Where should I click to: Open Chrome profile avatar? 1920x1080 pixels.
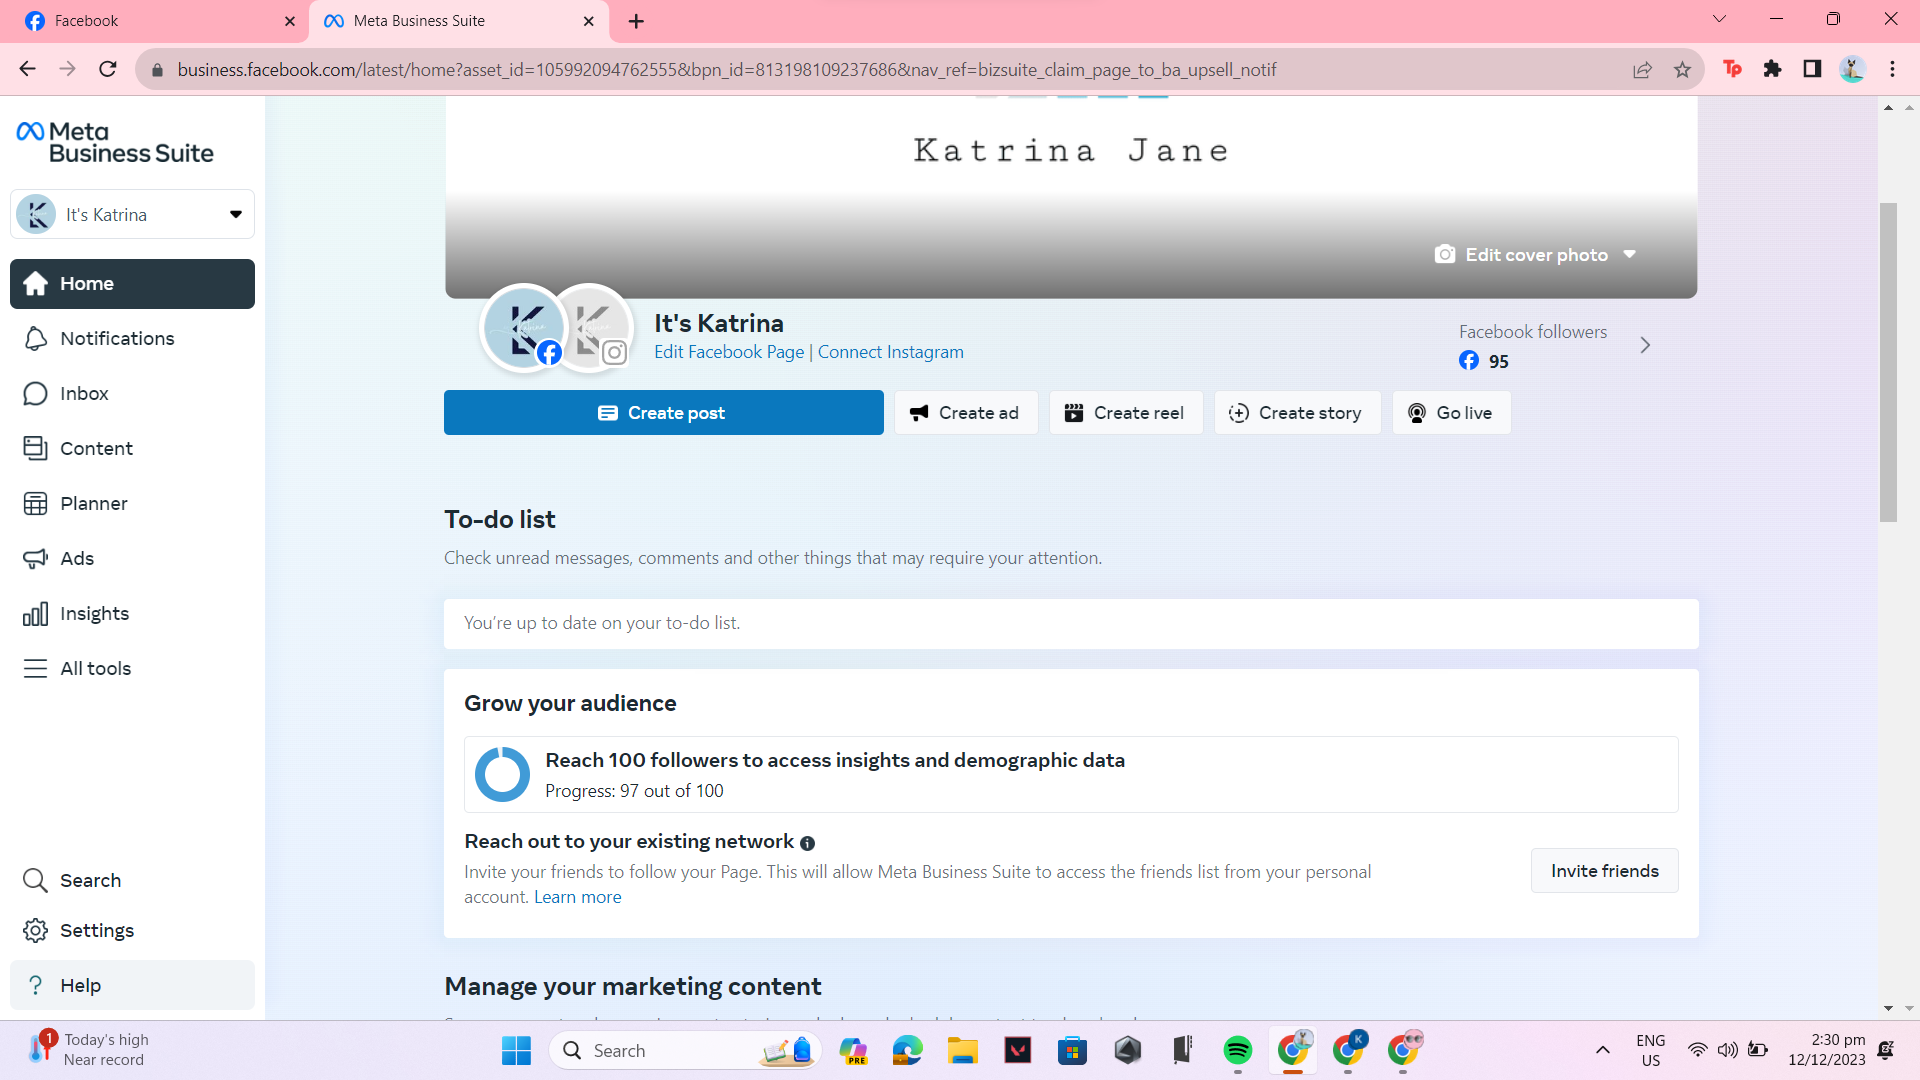coord(1852,69)
